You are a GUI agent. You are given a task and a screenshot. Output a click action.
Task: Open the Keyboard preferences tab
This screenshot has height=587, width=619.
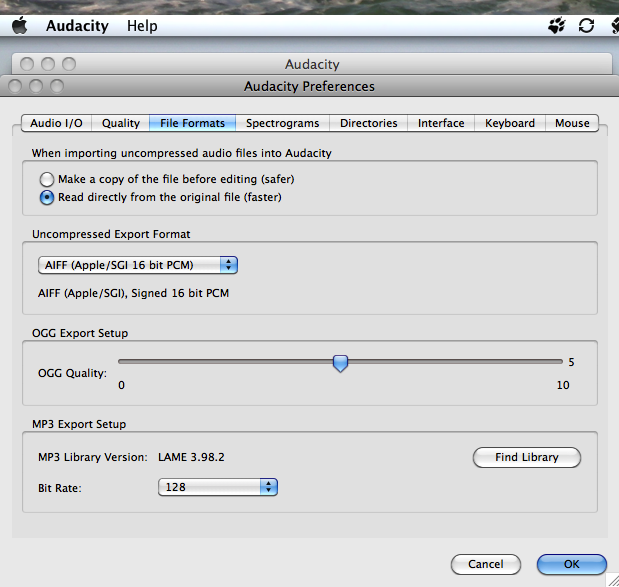click(510, 123)
